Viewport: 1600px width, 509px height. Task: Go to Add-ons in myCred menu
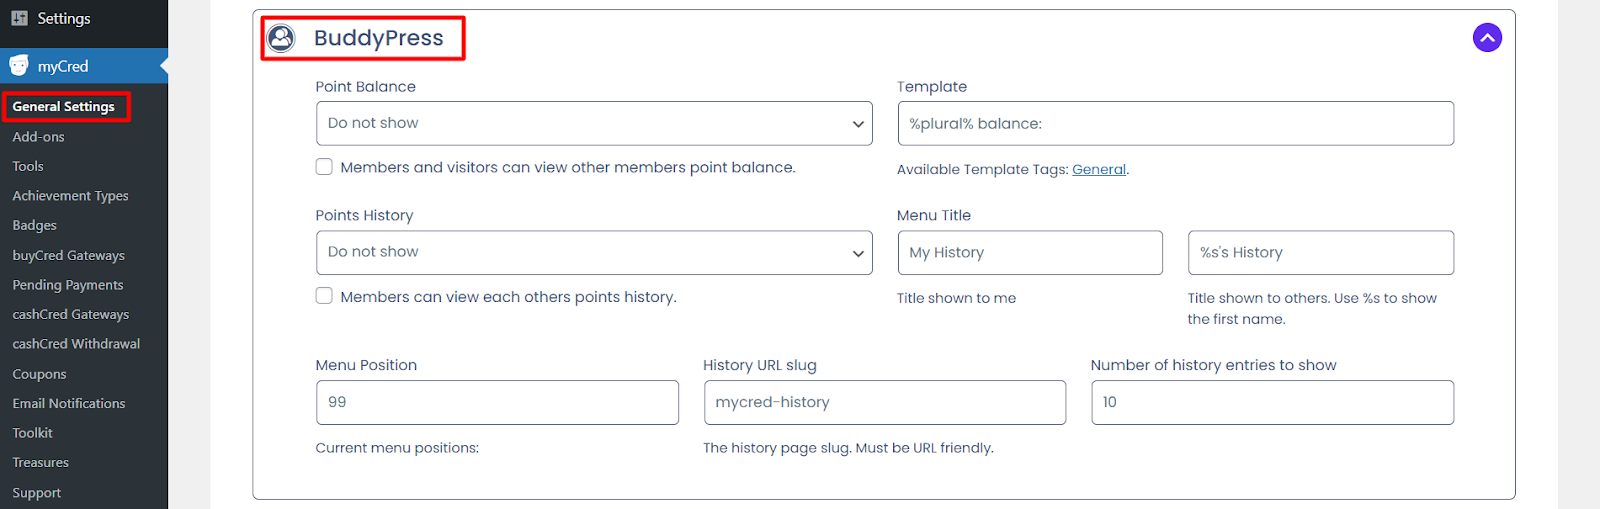tap(38, 137)
